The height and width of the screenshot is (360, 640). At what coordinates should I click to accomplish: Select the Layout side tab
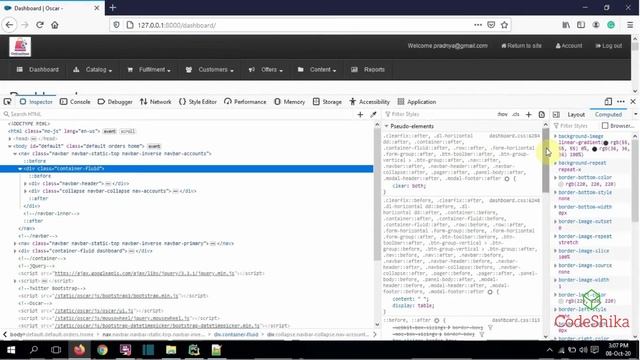(x=576, y=115)
